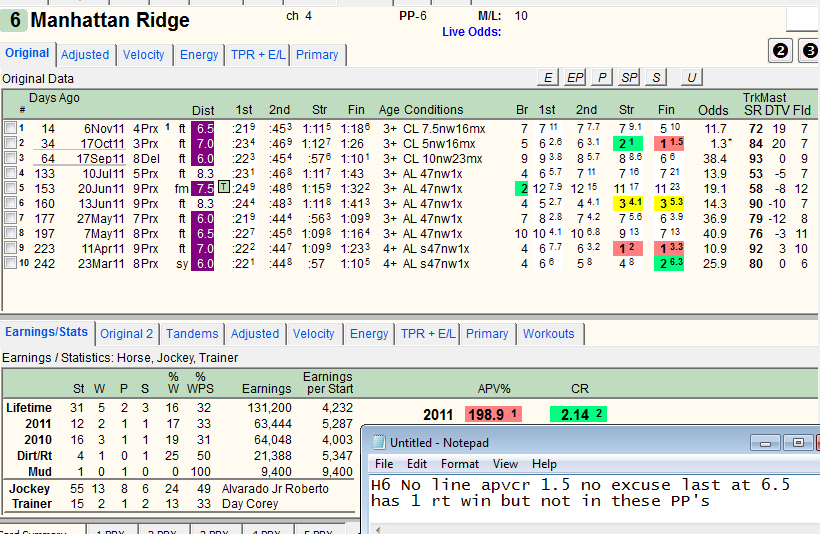Screen dimensions: 820x534
Task: Tick the checkbox for race line 6 (13Jun11)
Action: click(x=10, y=203)
